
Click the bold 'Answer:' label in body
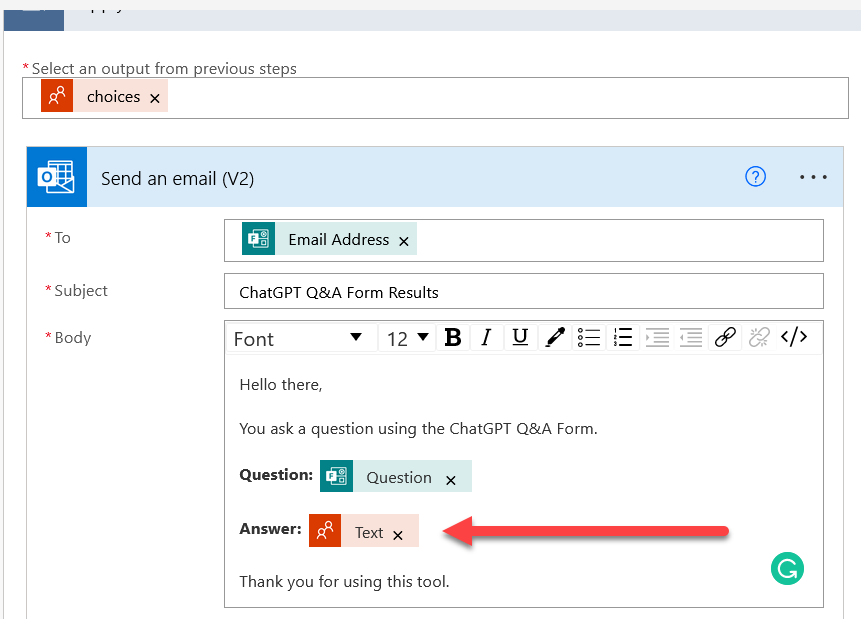click(x=270, y=529)
